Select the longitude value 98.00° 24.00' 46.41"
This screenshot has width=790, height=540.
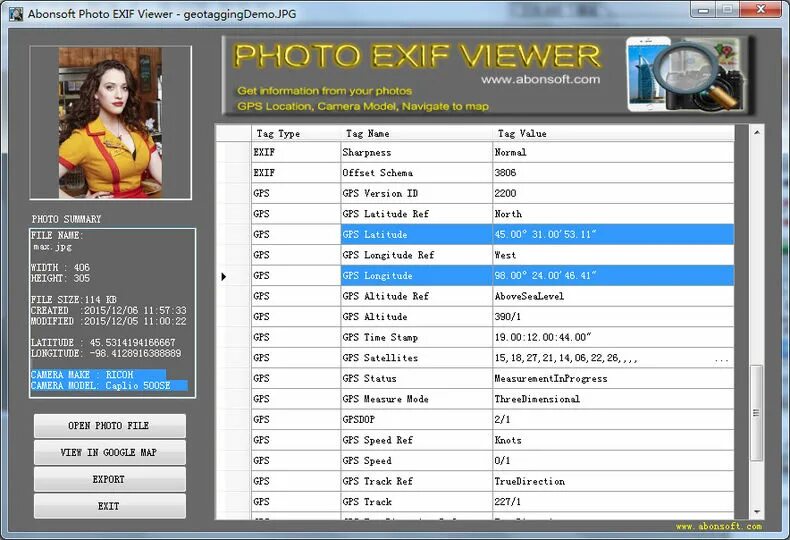[613, 276]
